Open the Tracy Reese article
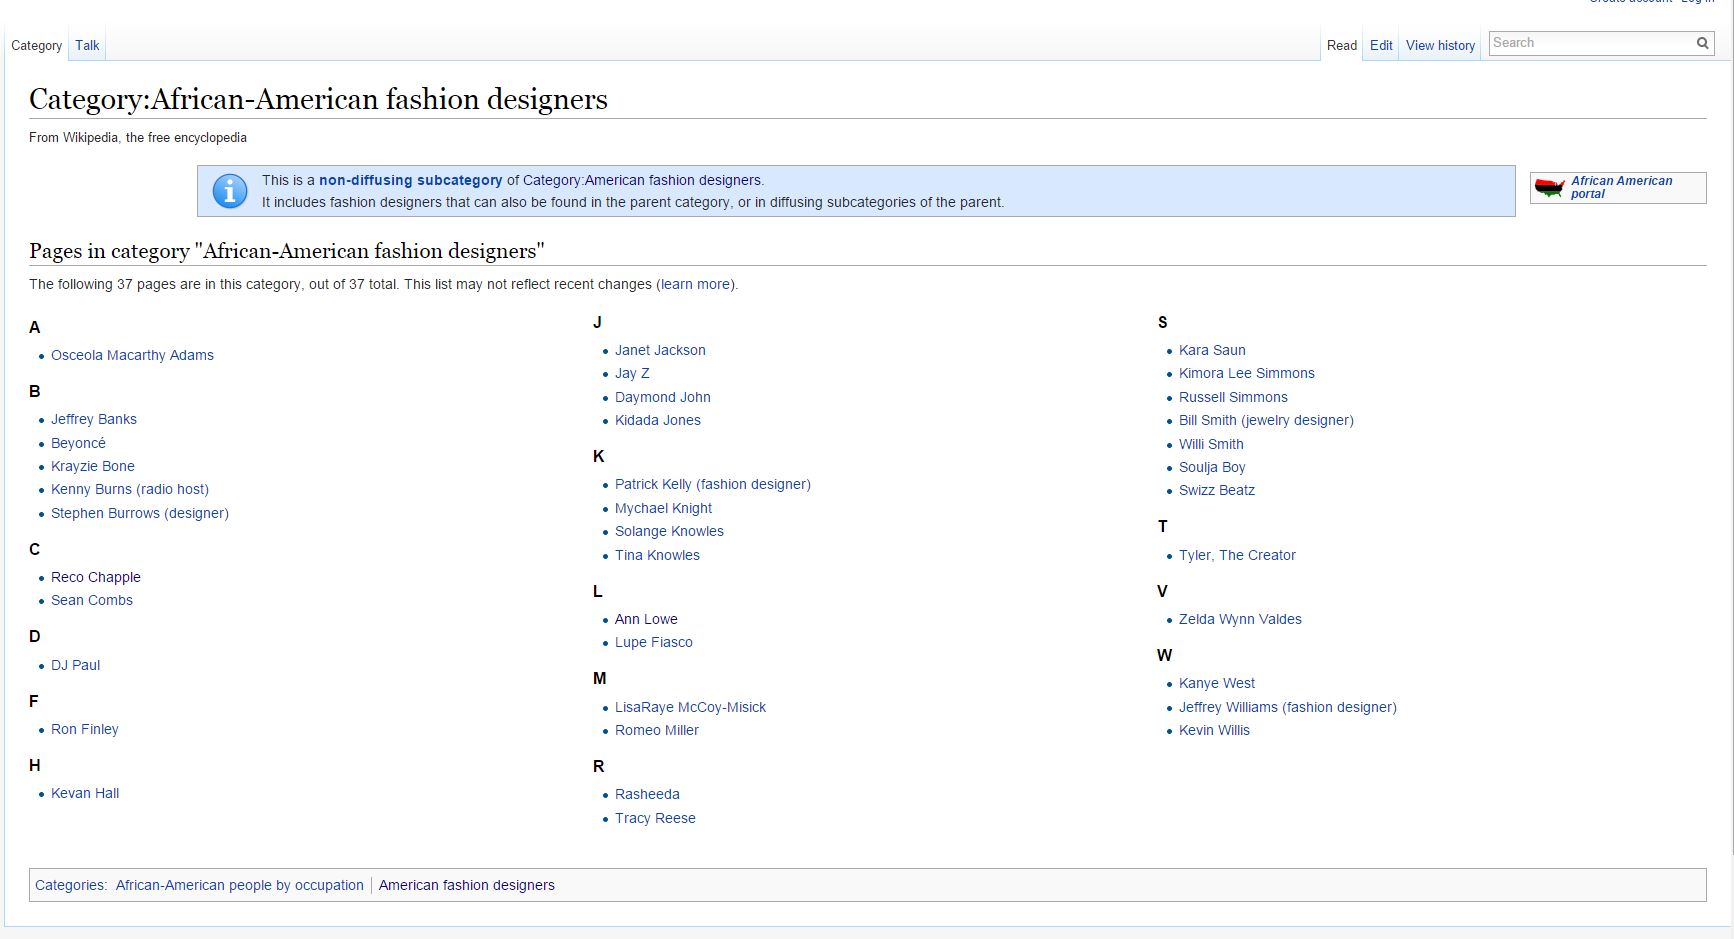 coord(655,818)
